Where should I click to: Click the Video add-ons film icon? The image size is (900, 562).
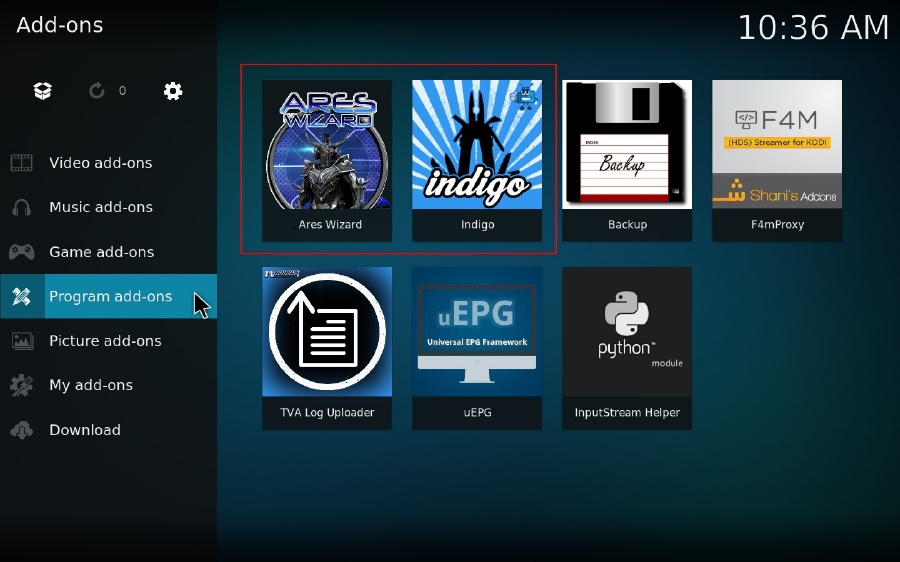pyautogui.click(x=22, y=162)
